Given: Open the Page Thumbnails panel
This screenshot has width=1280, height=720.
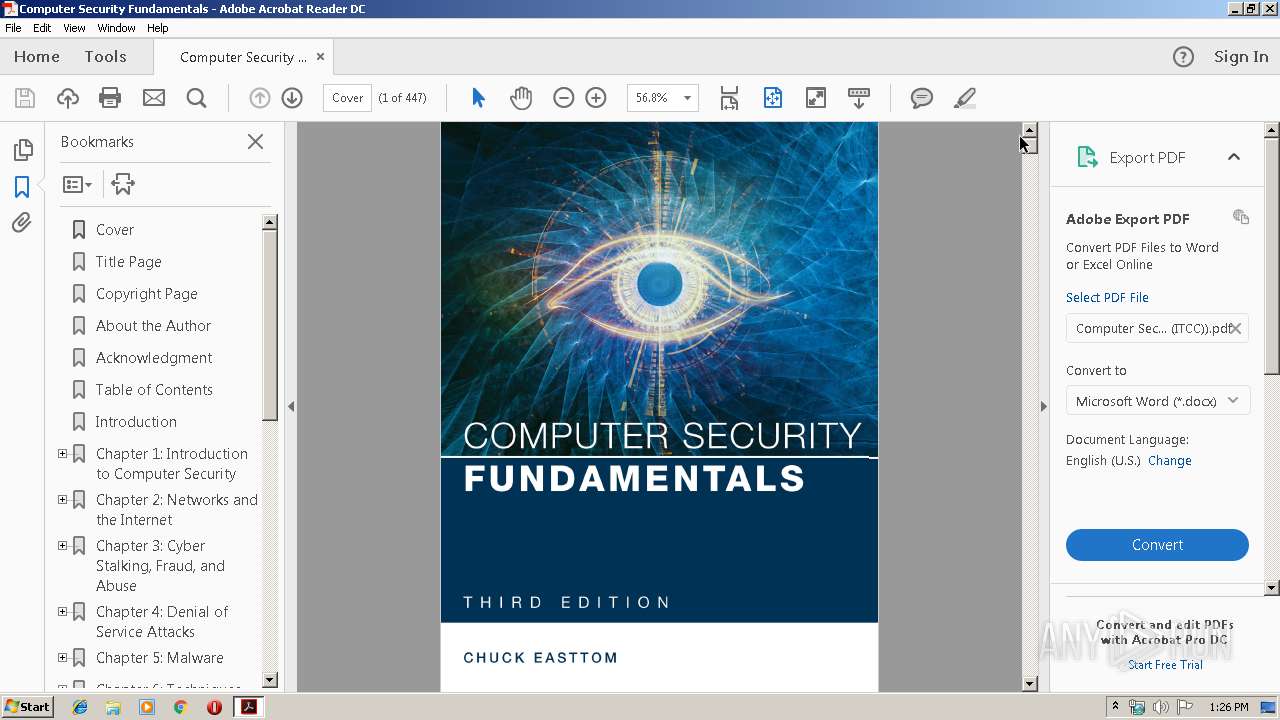Looking at the screenshot, I should click(x=22, y=150).
